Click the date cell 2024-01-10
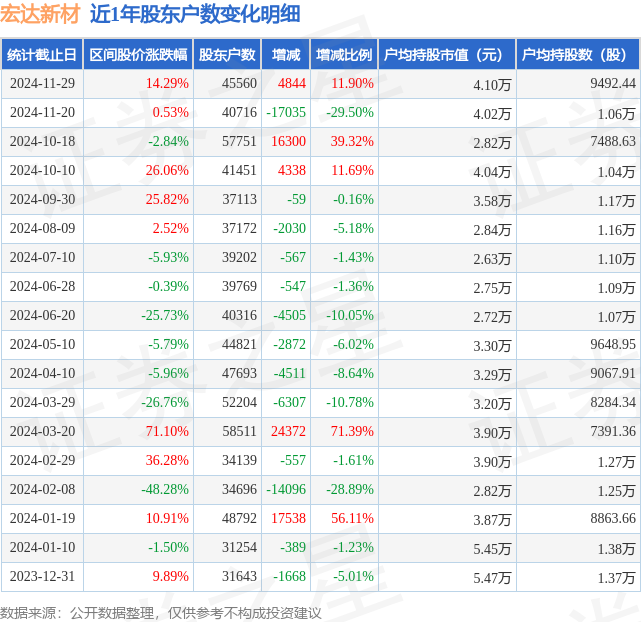Screen dimensions: 641x622 pyautogui.click(x=43, y=548)
